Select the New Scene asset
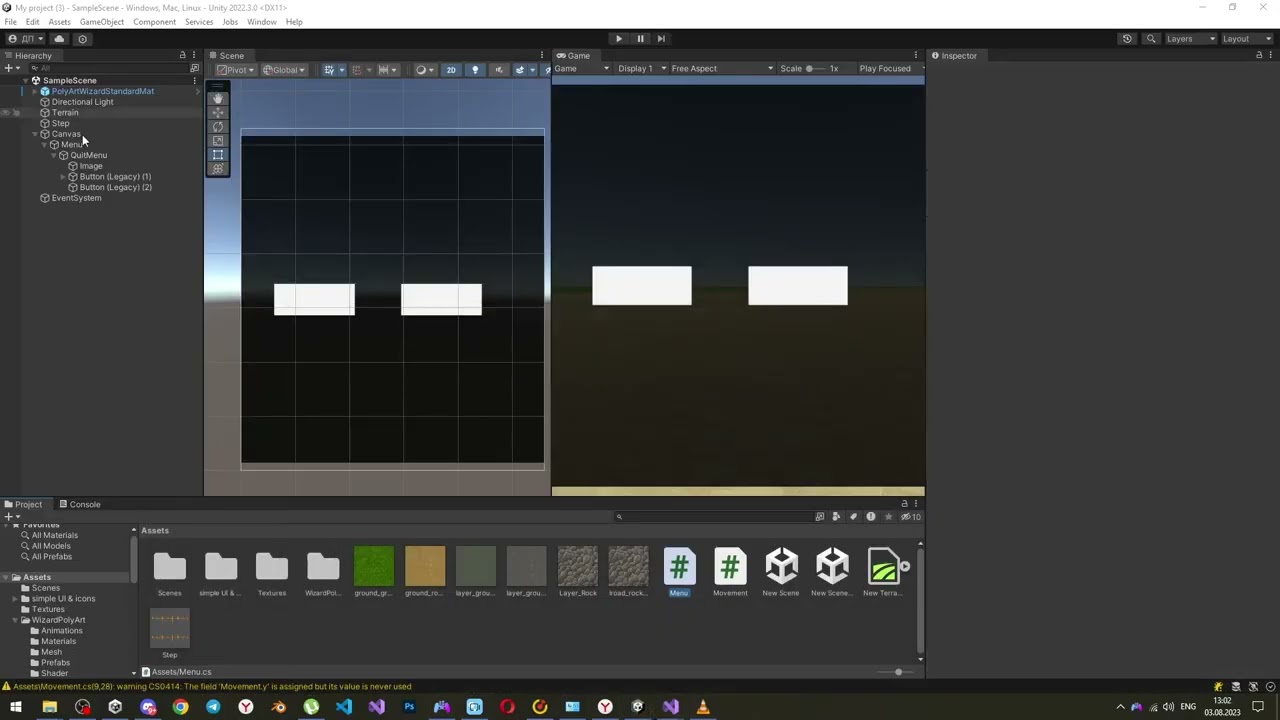This screenshot has width=1280, height=720. 781,573
